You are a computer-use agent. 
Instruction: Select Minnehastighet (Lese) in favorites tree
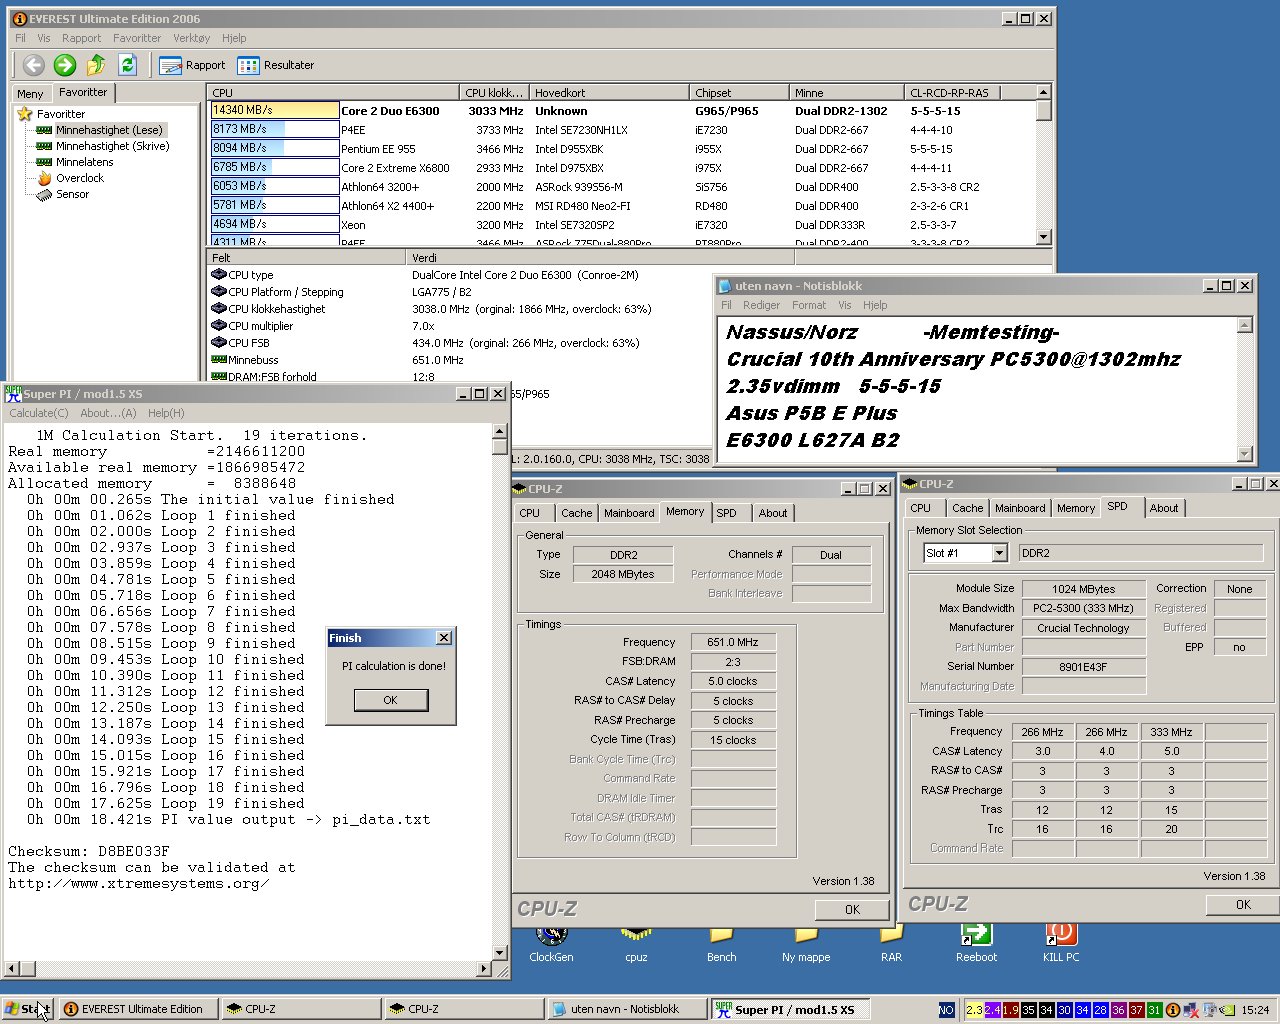100,130
